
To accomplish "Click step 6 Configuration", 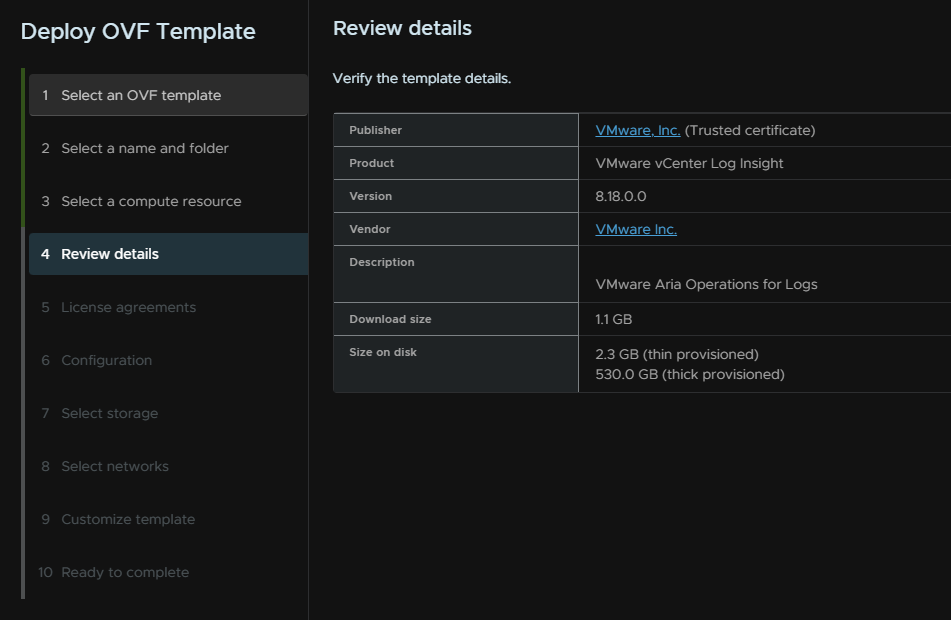I will click(169, 360).
